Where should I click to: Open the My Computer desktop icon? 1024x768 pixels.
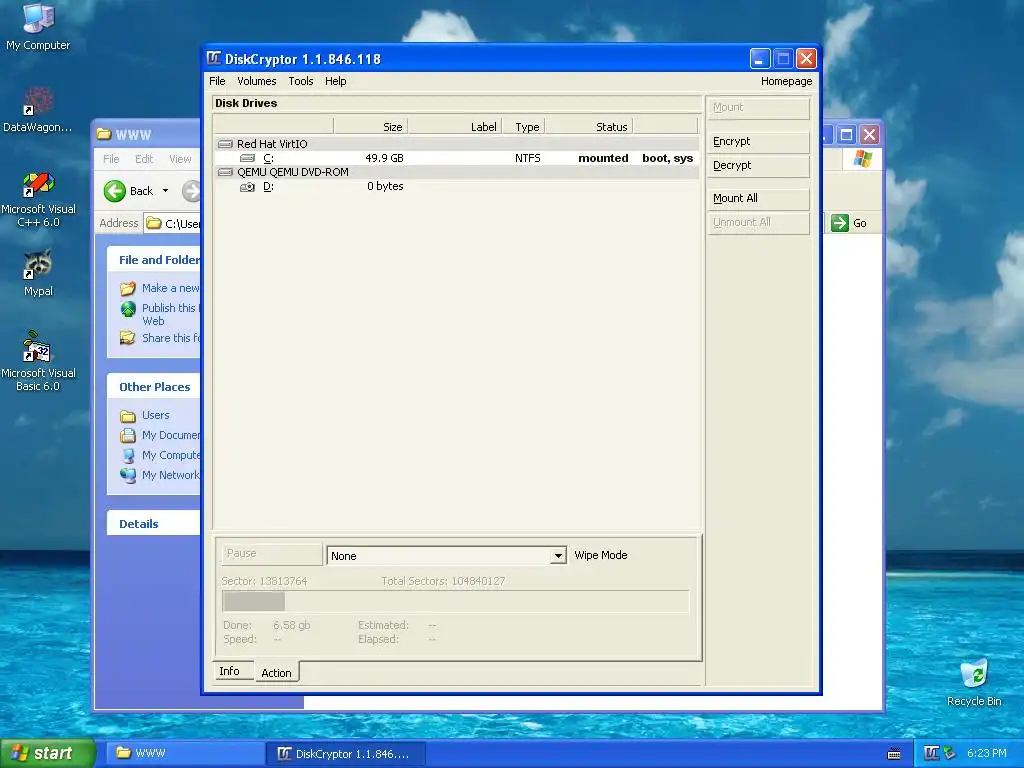click(x=38, y=27)
